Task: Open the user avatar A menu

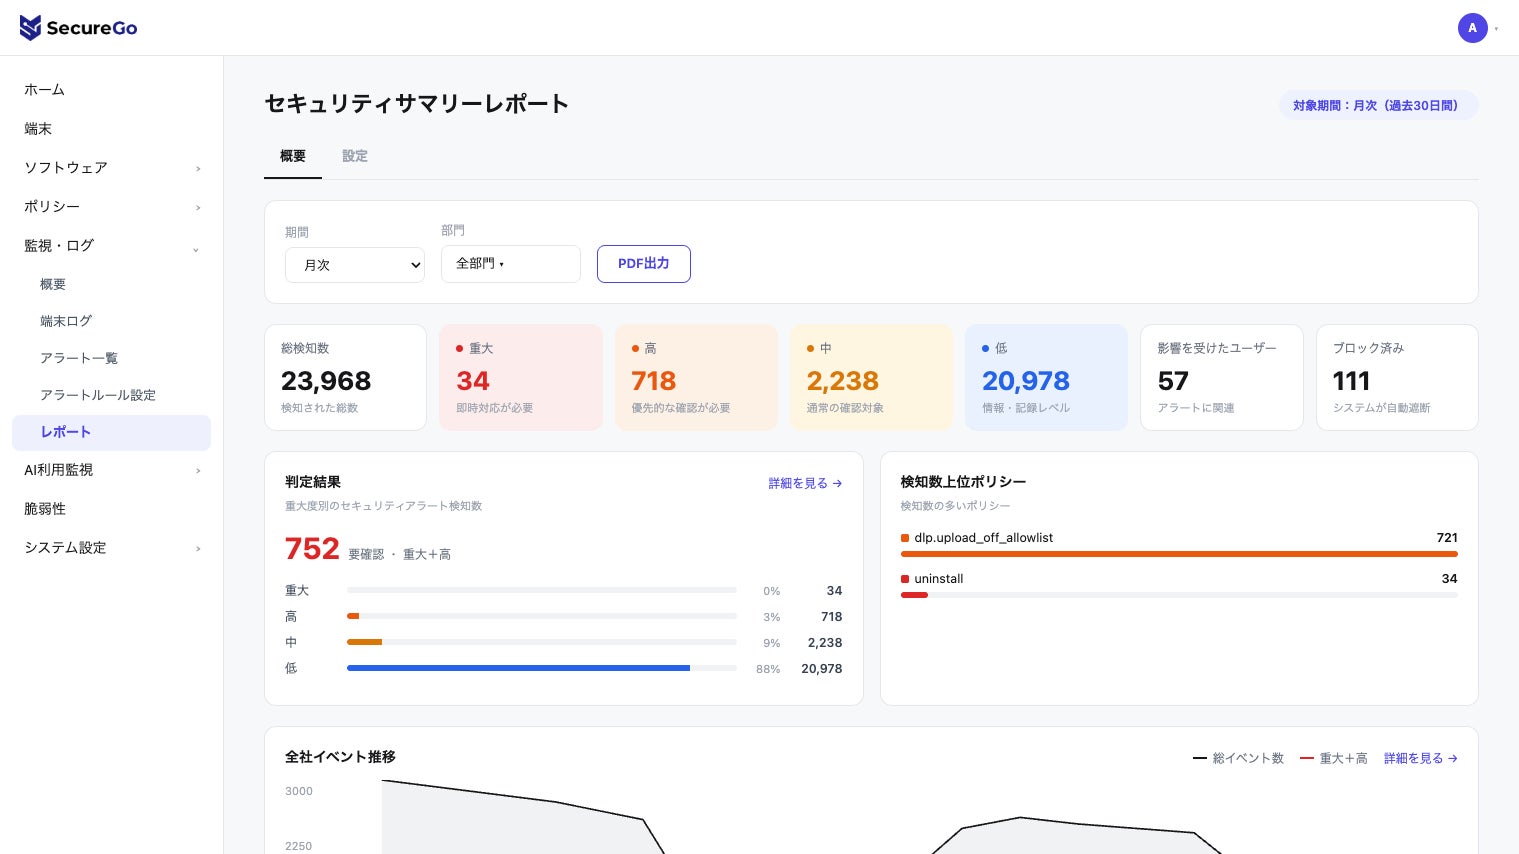Action: pos(1472,28)
